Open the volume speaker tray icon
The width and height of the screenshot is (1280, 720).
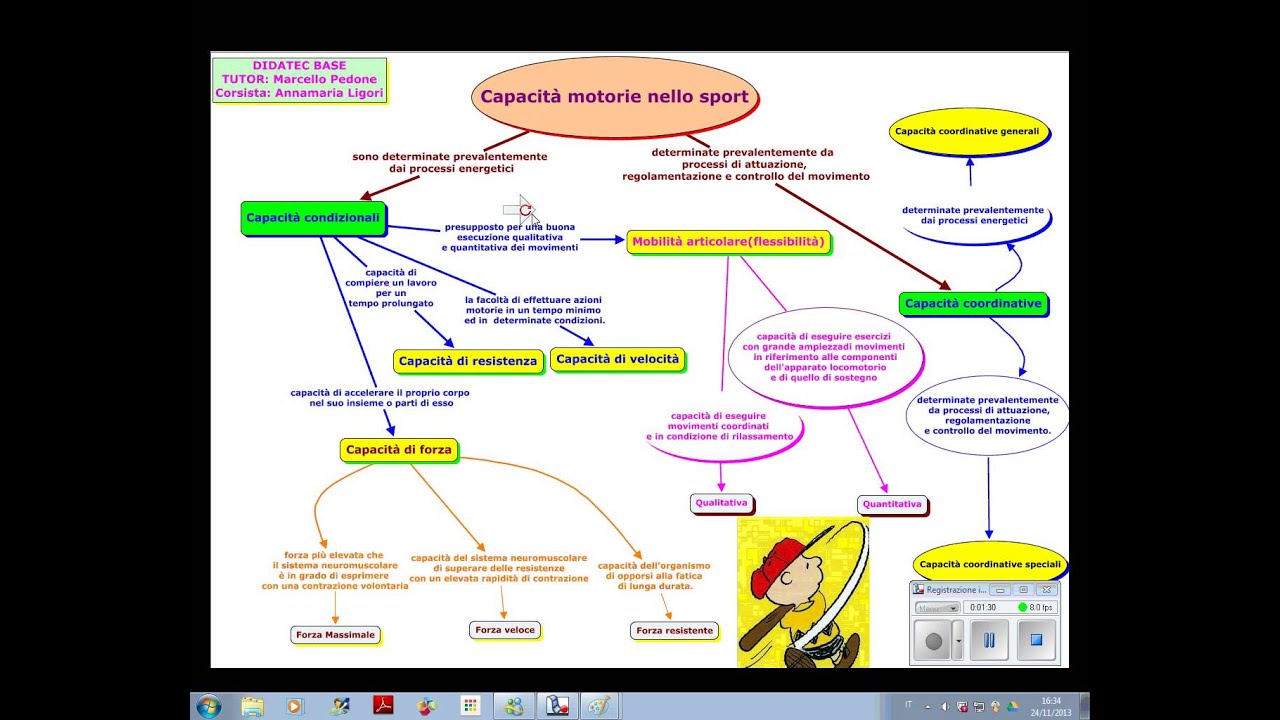coord(945,706)
